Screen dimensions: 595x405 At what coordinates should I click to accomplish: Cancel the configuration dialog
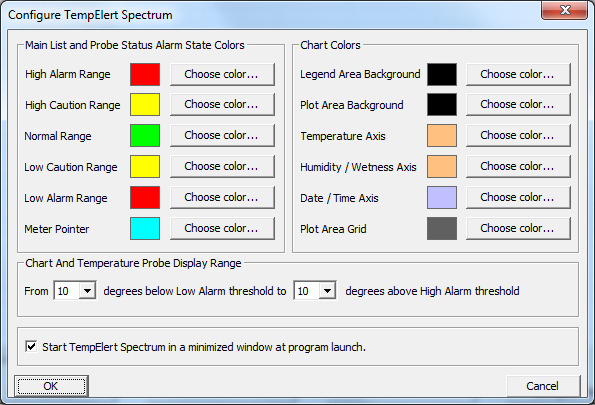coord(543,386)
